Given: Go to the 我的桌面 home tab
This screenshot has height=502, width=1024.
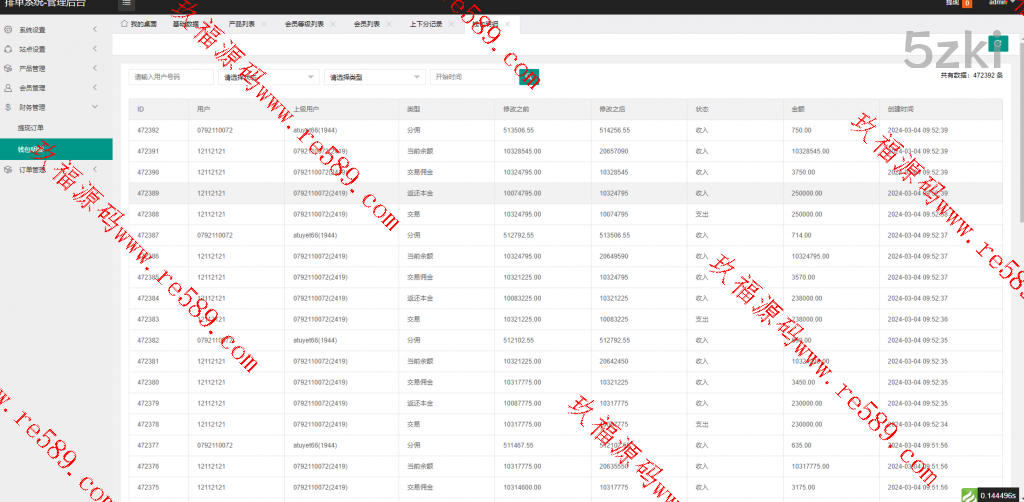Looking at the screenshot, I should click(x=139, y=23).
